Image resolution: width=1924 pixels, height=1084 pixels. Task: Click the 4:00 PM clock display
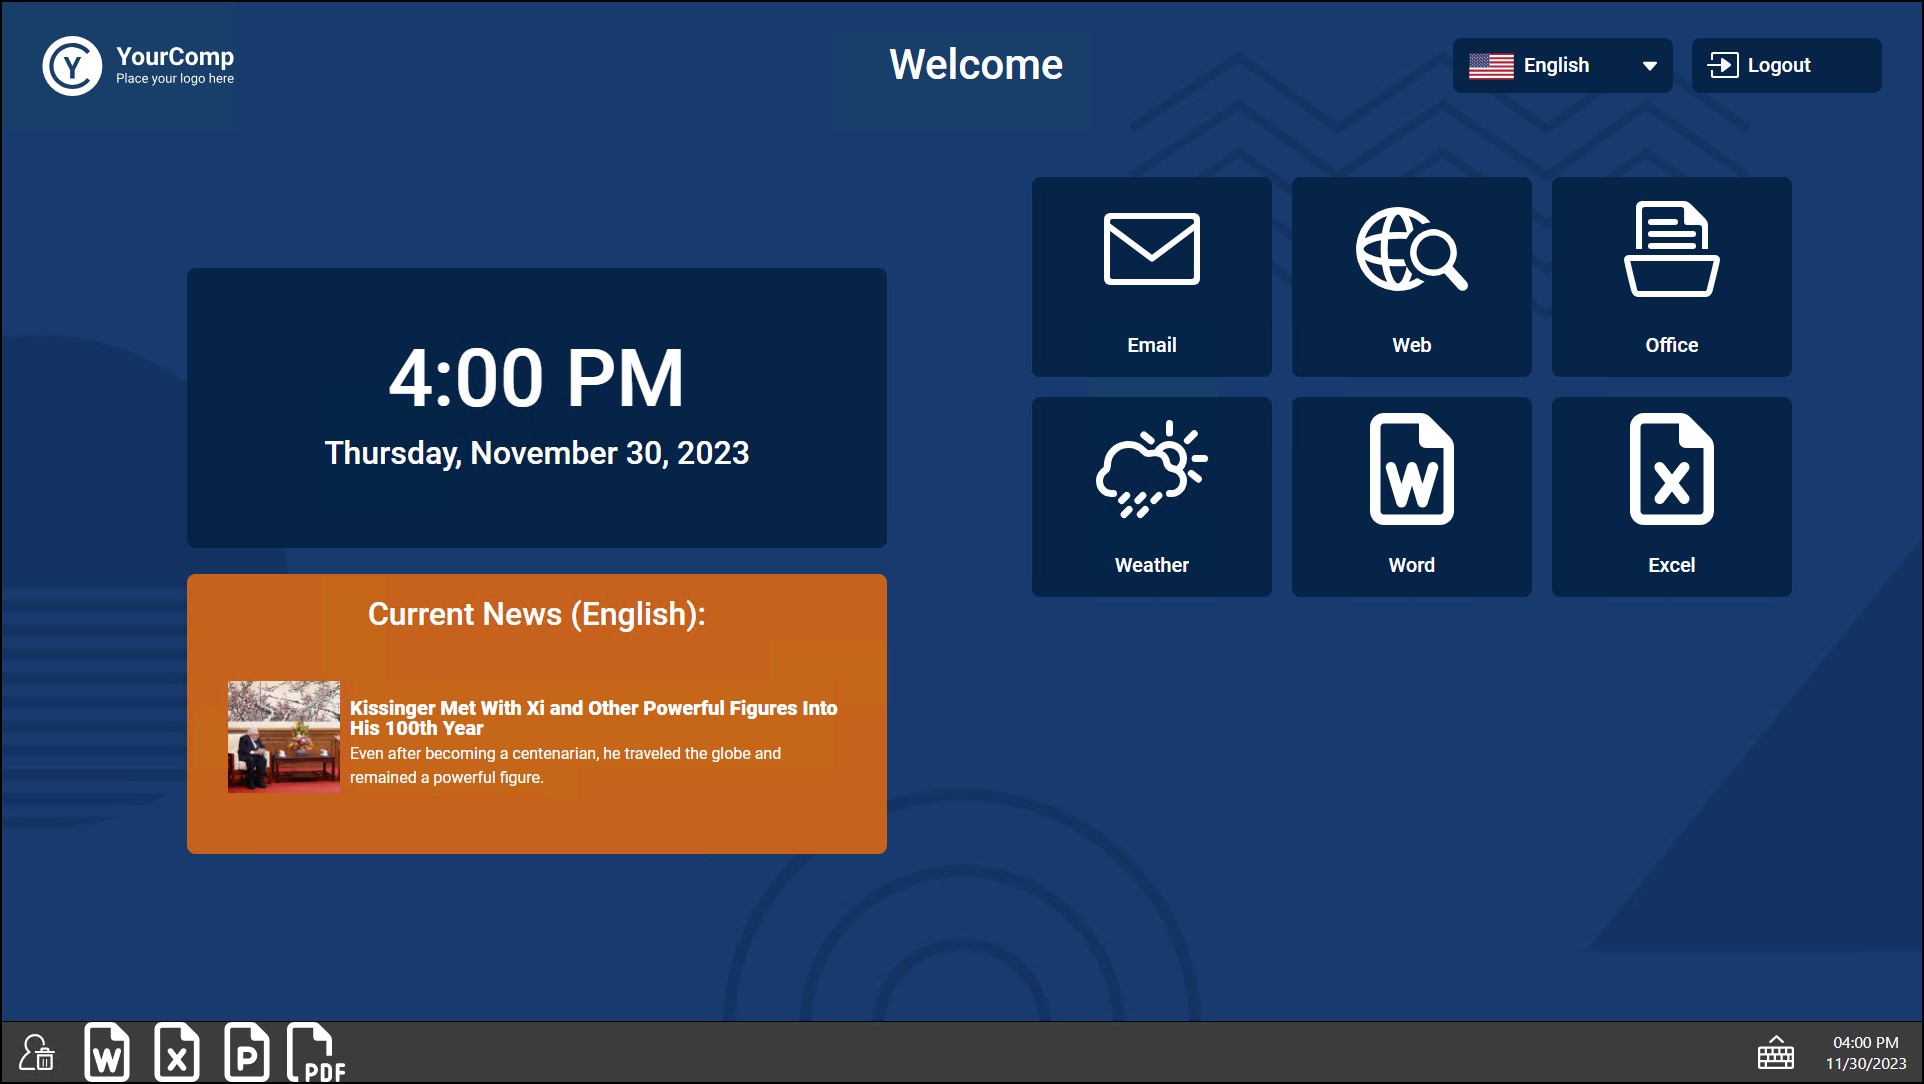click(x=536, y=378)
